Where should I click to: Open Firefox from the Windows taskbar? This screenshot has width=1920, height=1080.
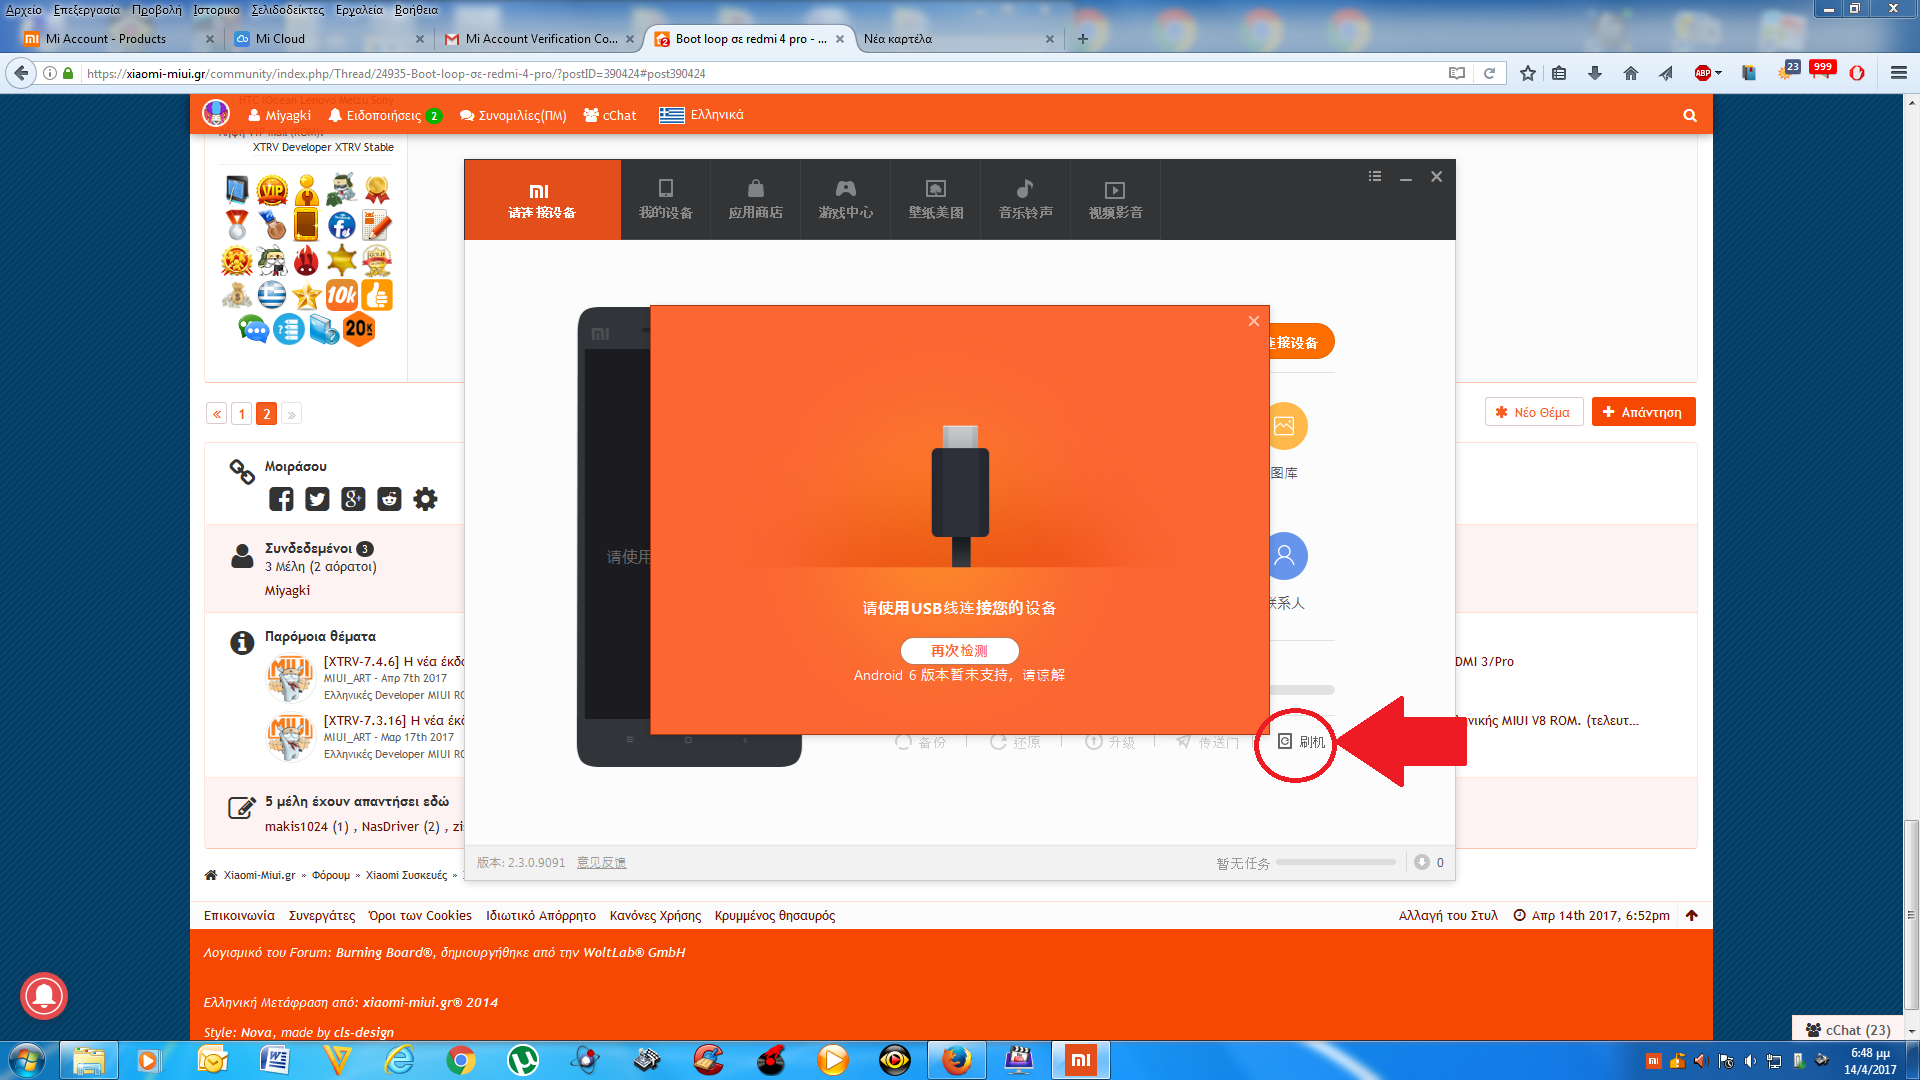tap(957, 1060)
